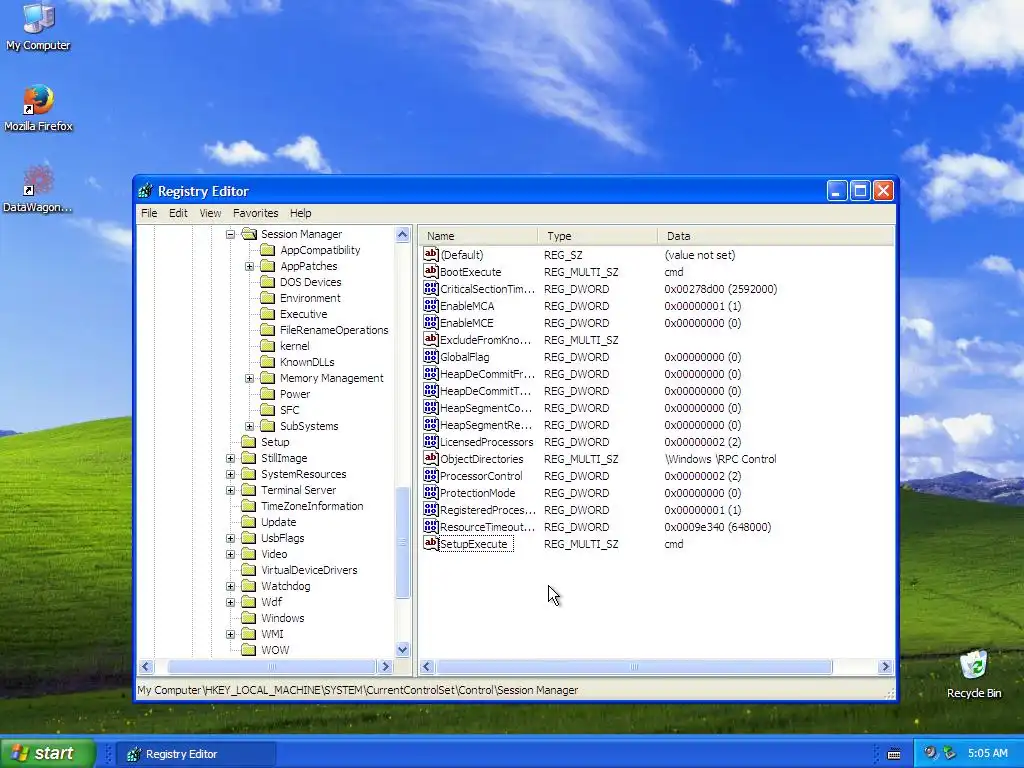Open the Mozilla Firefox desktop shortcut
The height and width of the screenshot is (768, 1024).
pos(38,108)
